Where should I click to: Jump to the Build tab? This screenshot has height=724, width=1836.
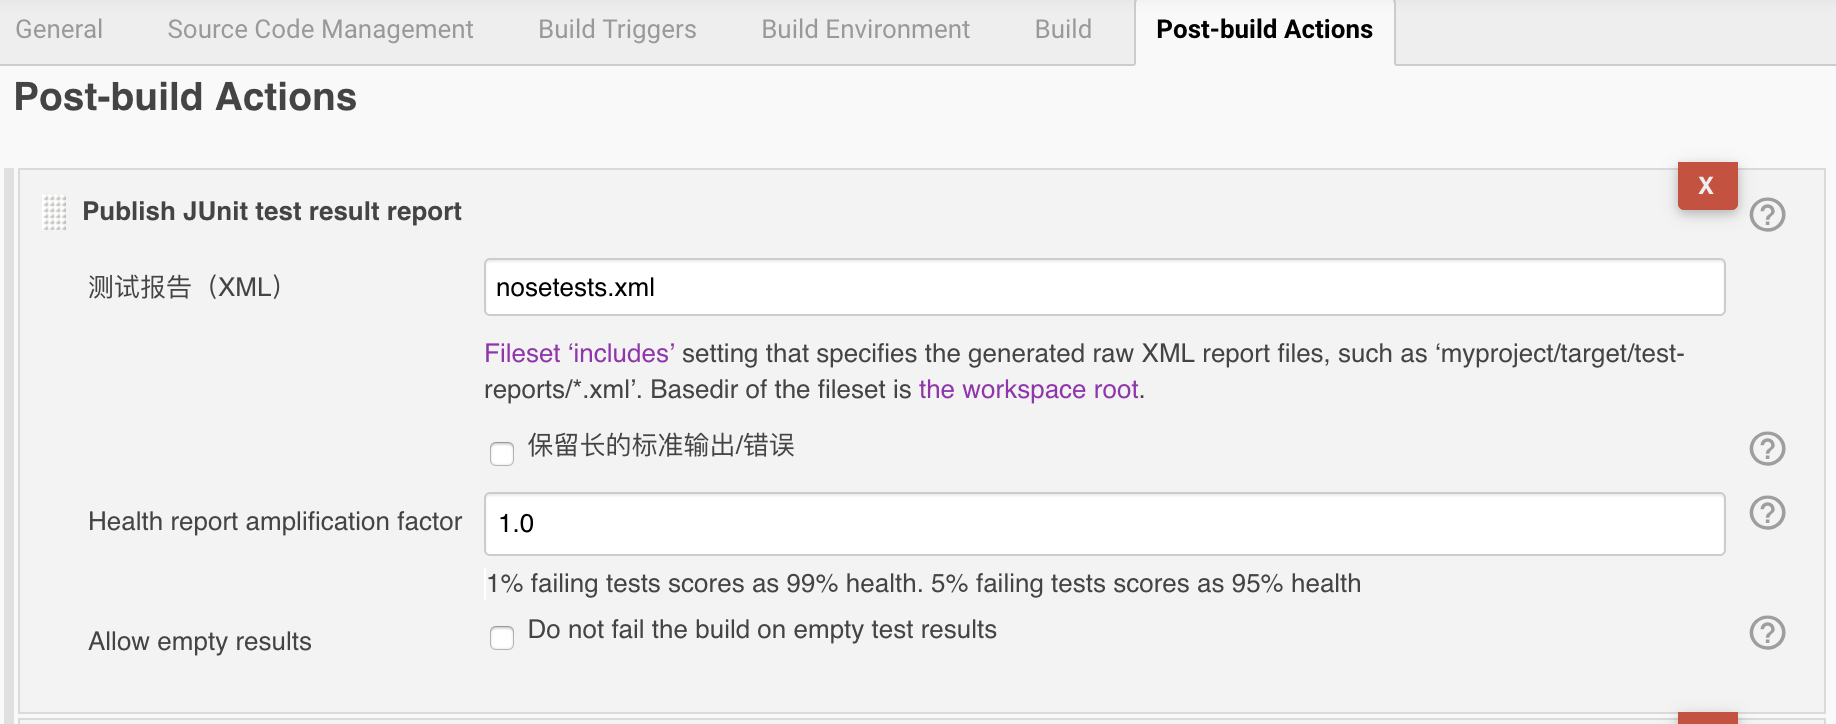(1063, 30)
